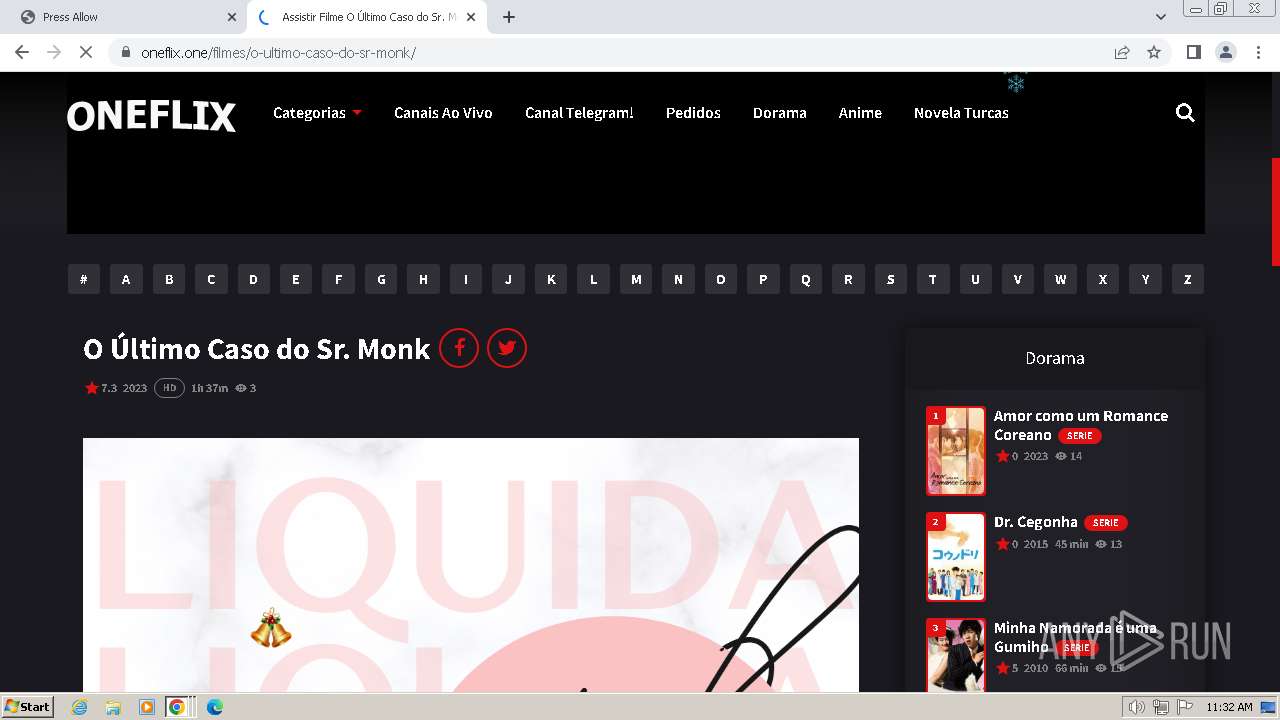Open the Anime section
The image size is (1280, 720).
point(860,113)
